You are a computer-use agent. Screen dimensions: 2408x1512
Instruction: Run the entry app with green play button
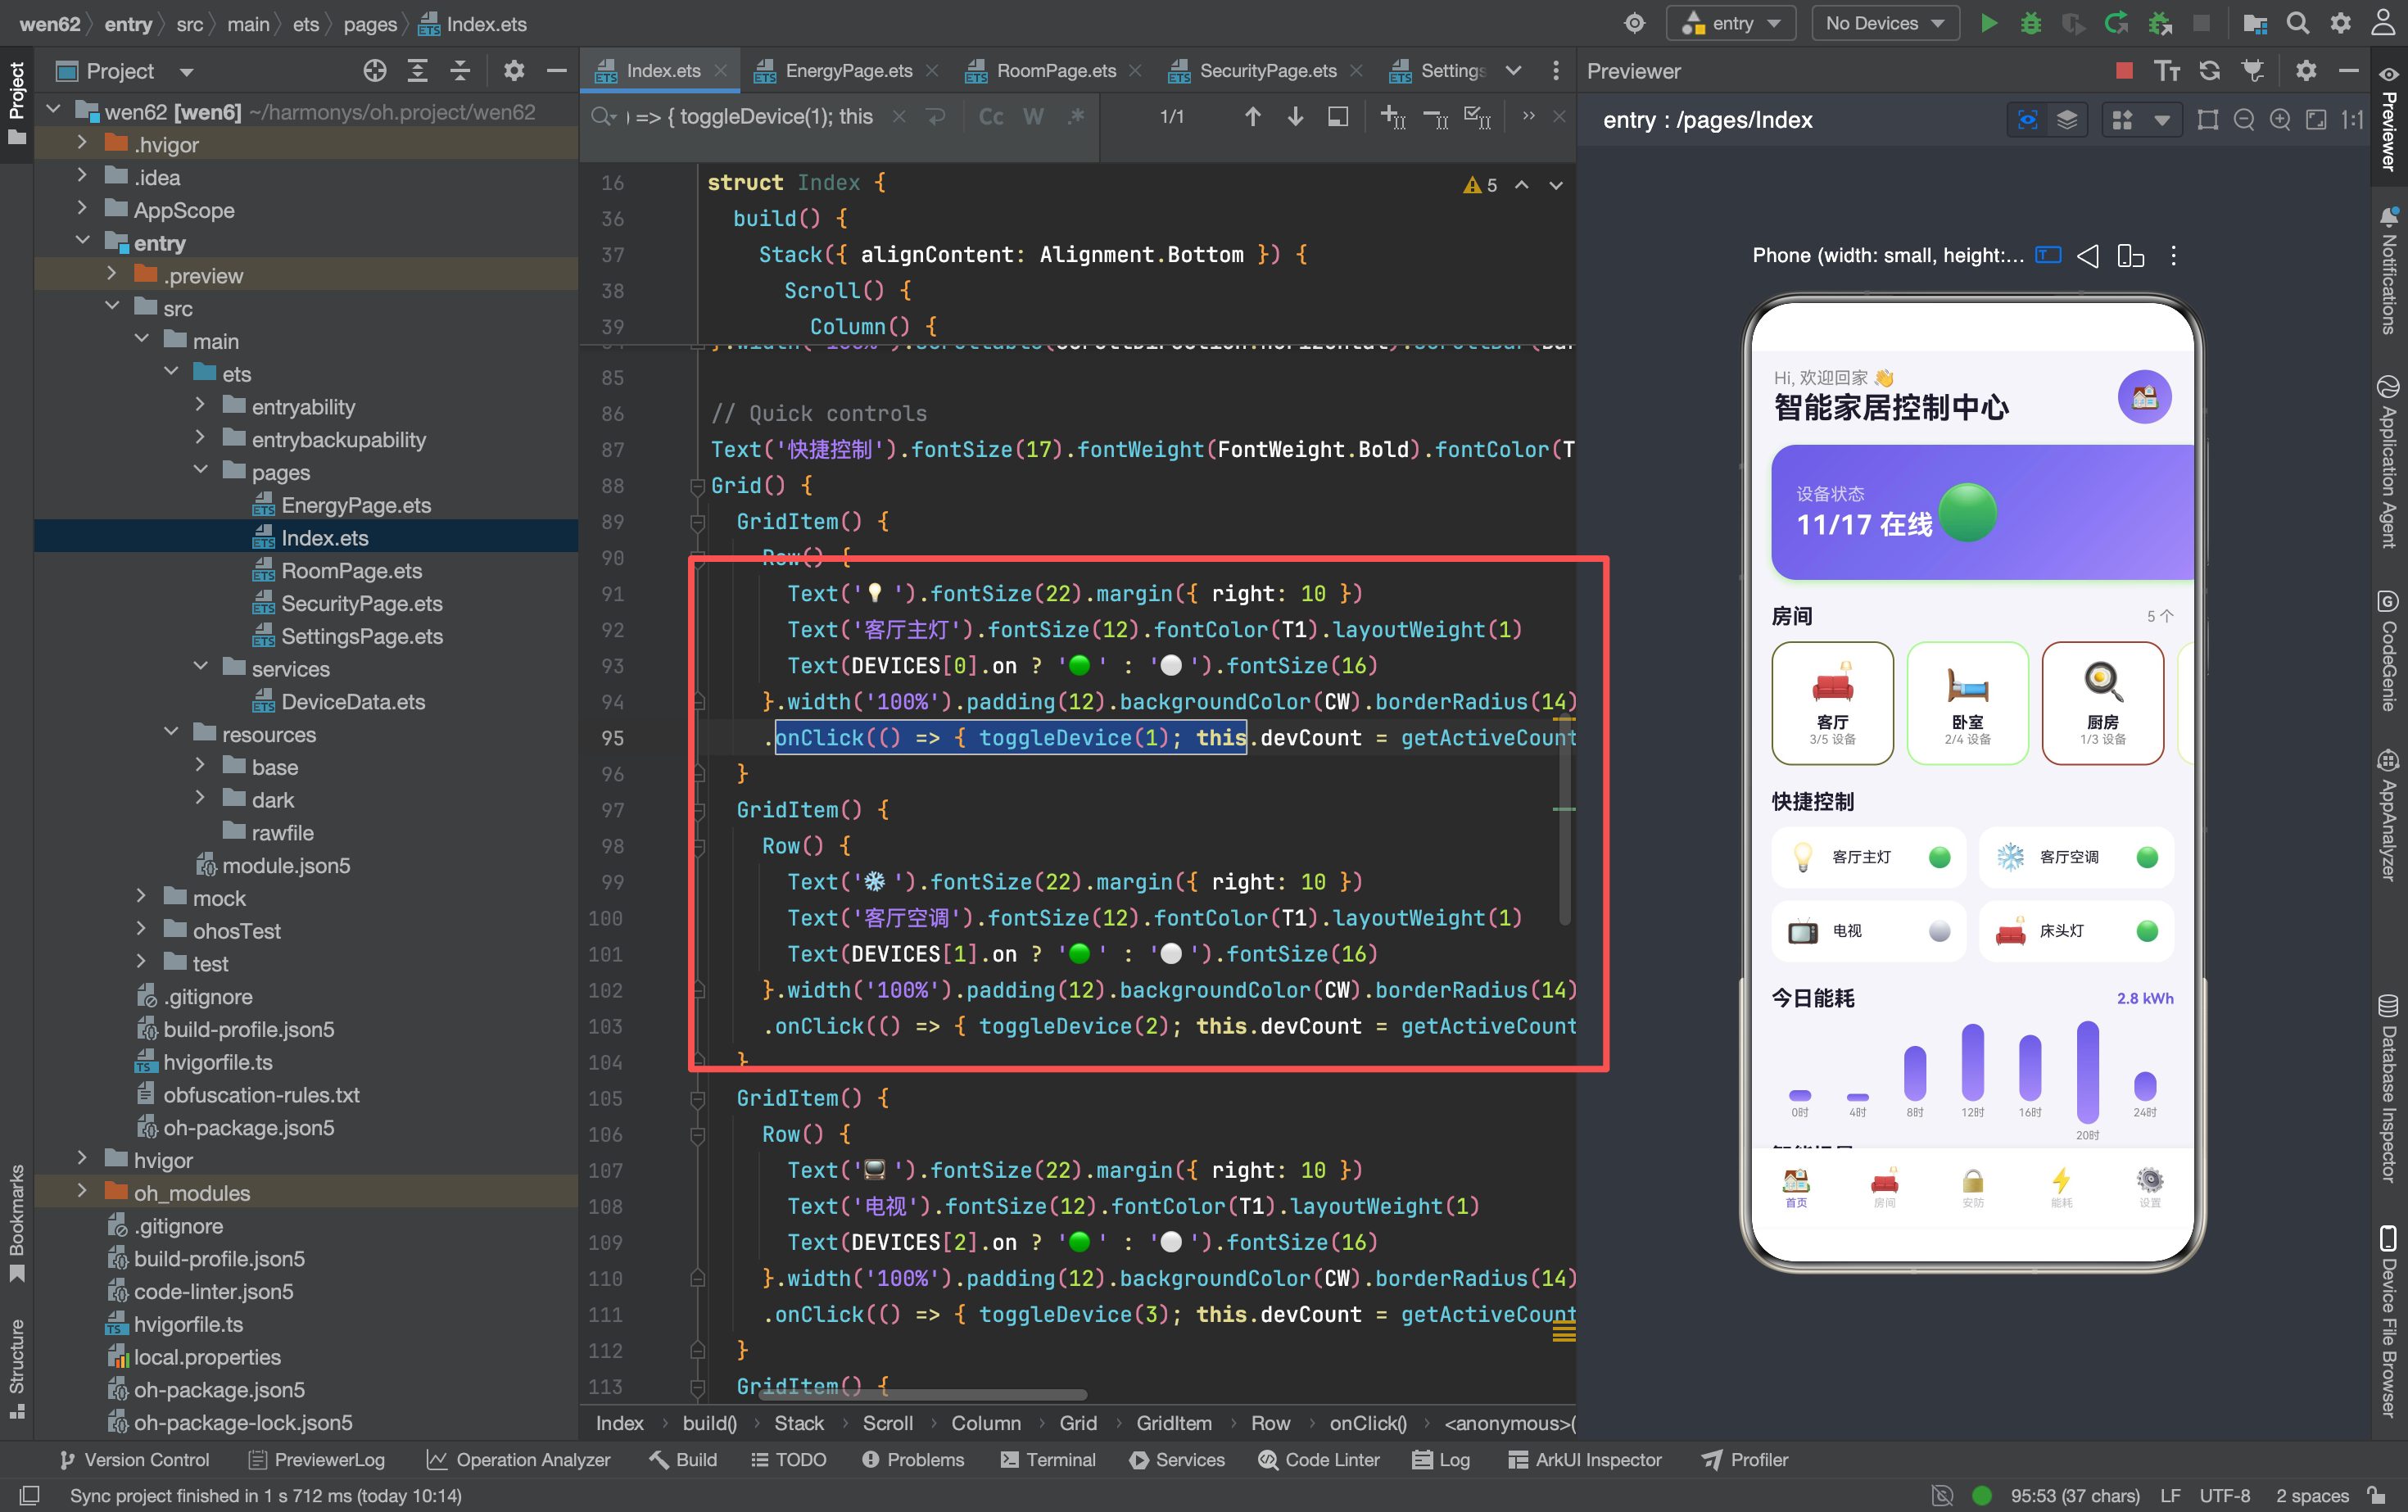1988,23
